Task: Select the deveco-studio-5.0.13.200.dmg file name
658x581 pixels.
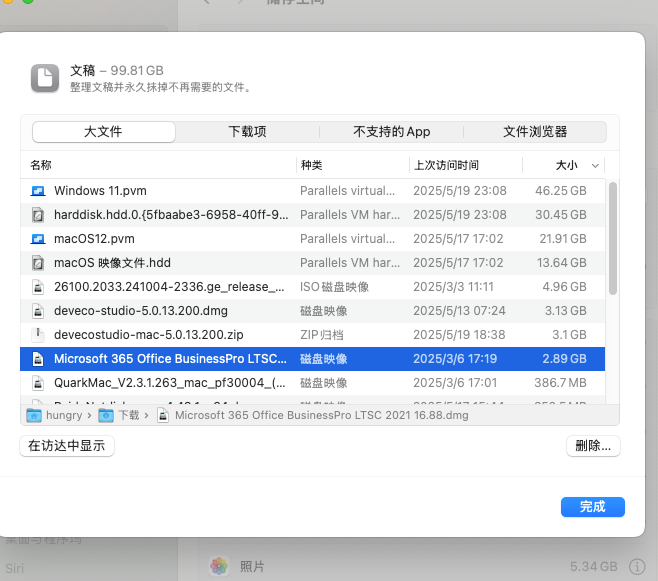Action: (141, 311)
